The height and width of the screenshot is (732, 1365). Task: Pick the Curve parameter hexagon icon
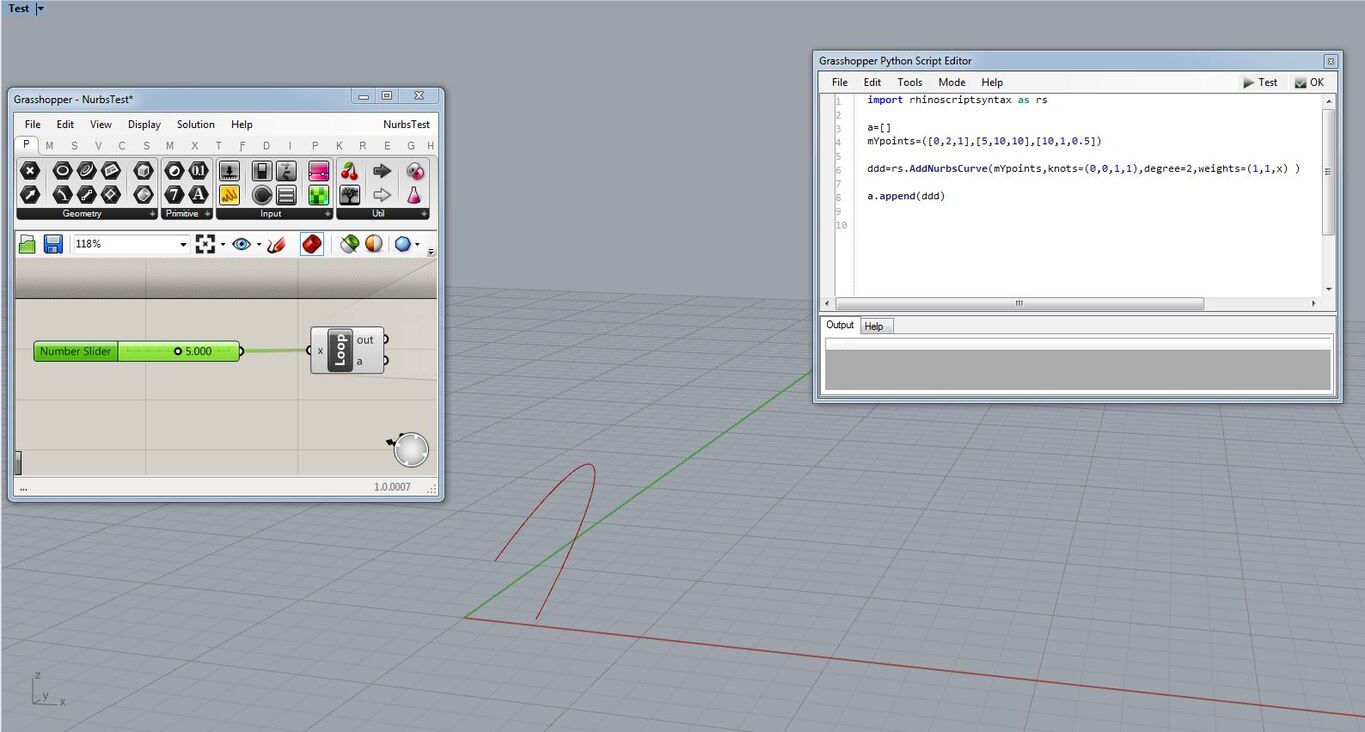click(87, 171)
